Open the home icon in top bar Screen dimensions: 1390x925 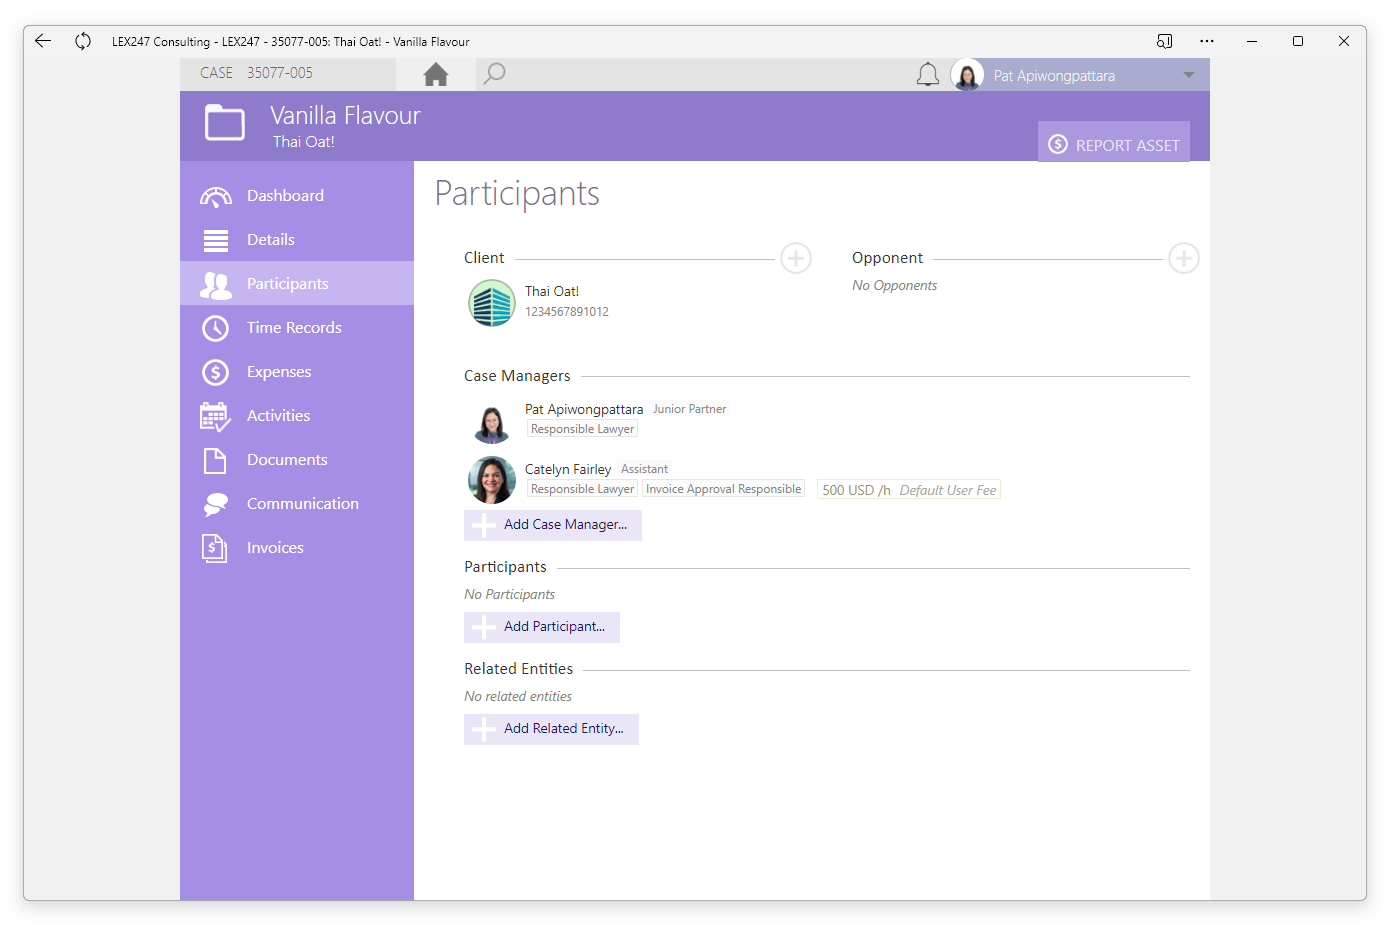(x=436, y=74)
